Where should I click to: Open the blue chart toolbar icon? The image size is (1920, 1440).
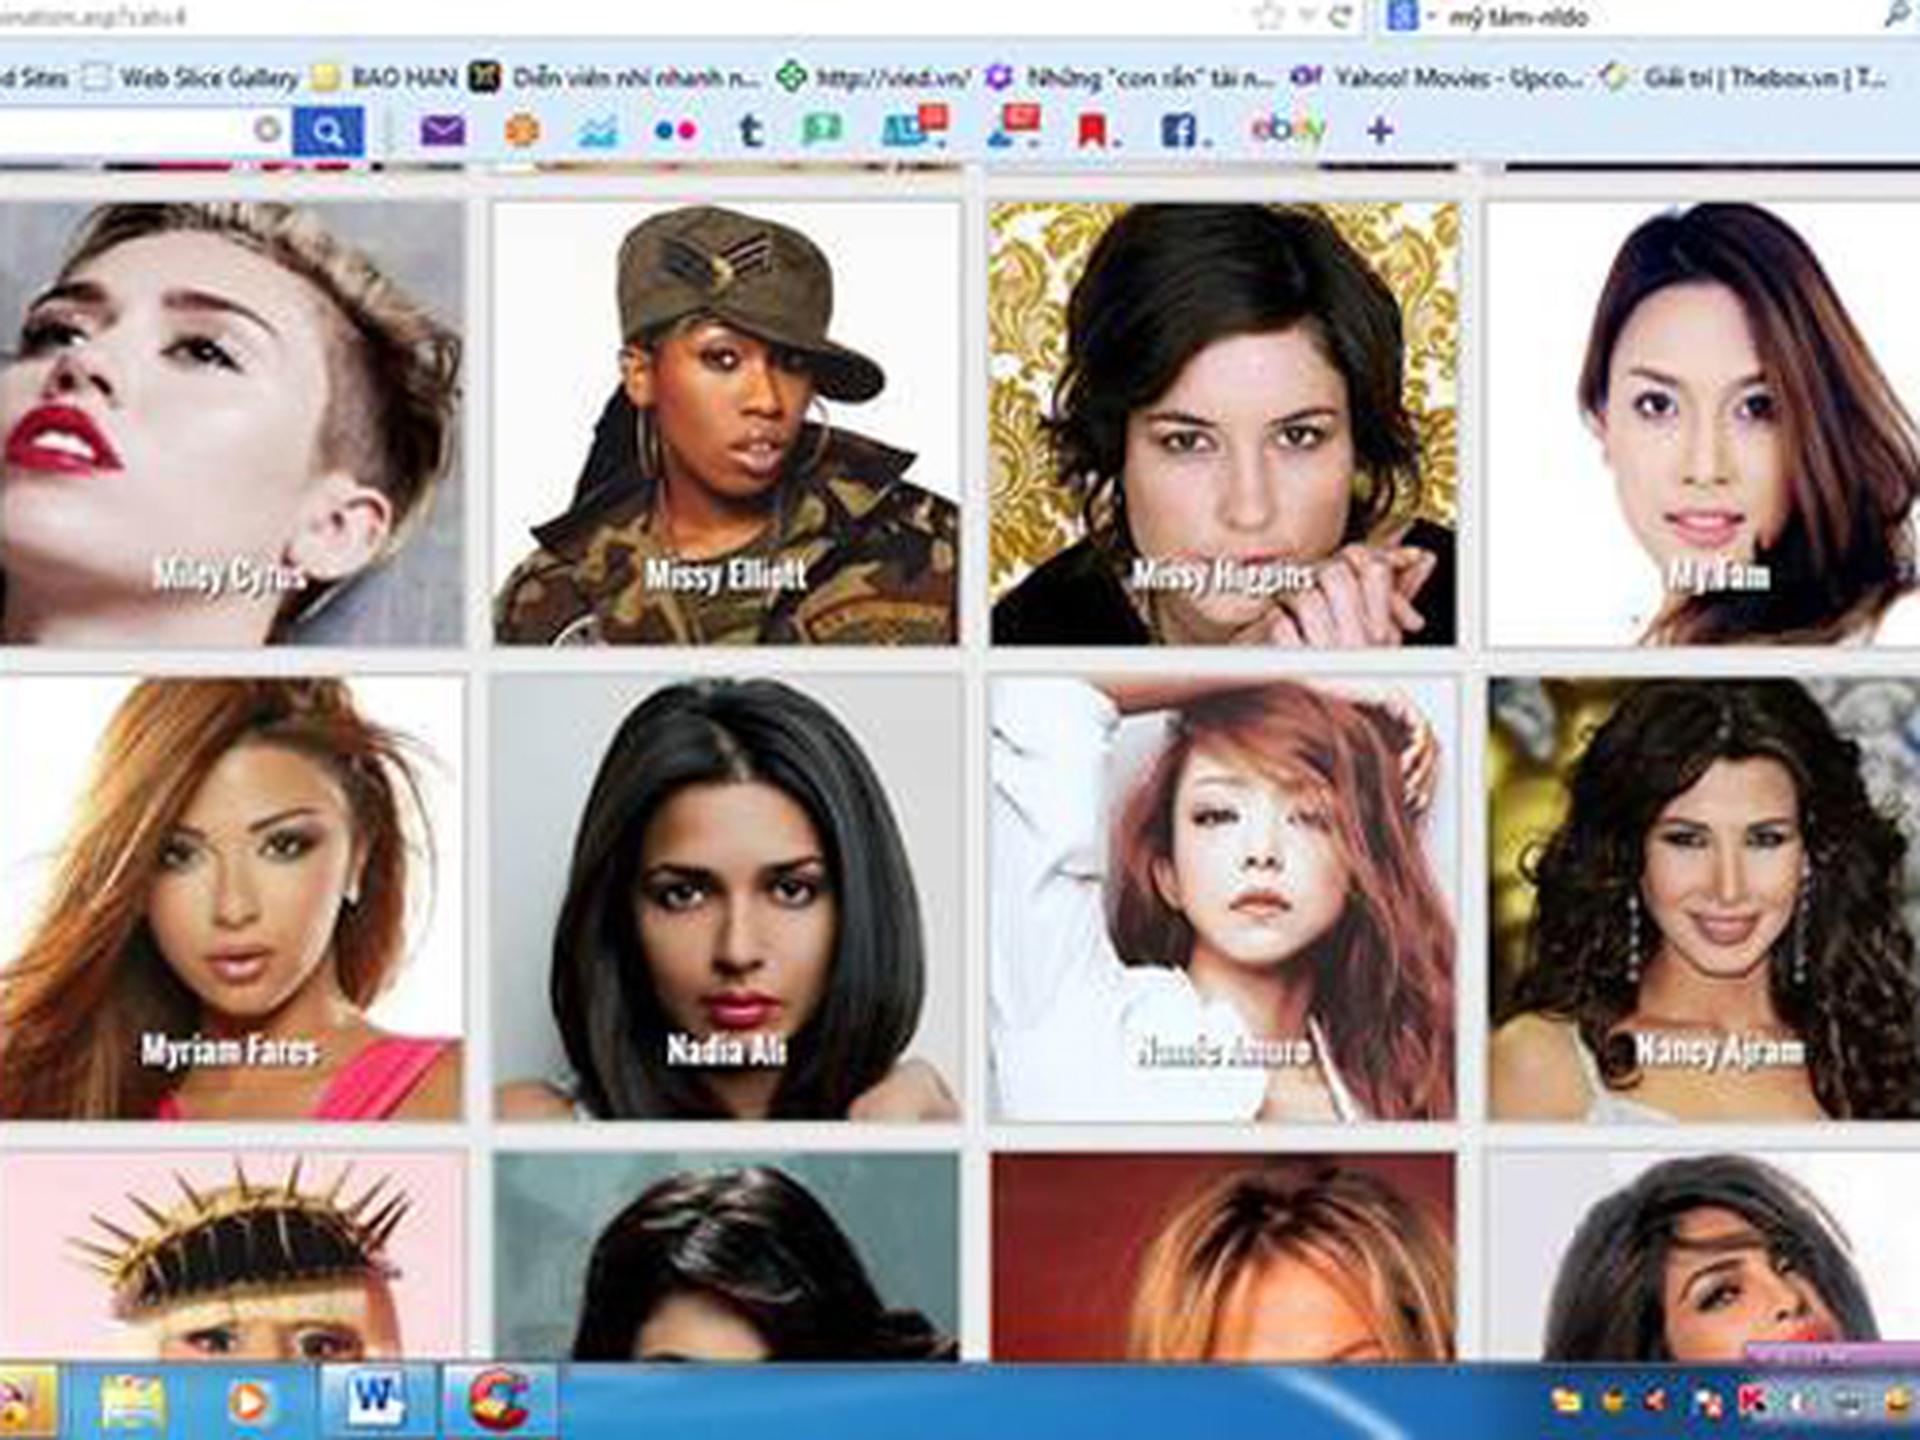(598, 131)
